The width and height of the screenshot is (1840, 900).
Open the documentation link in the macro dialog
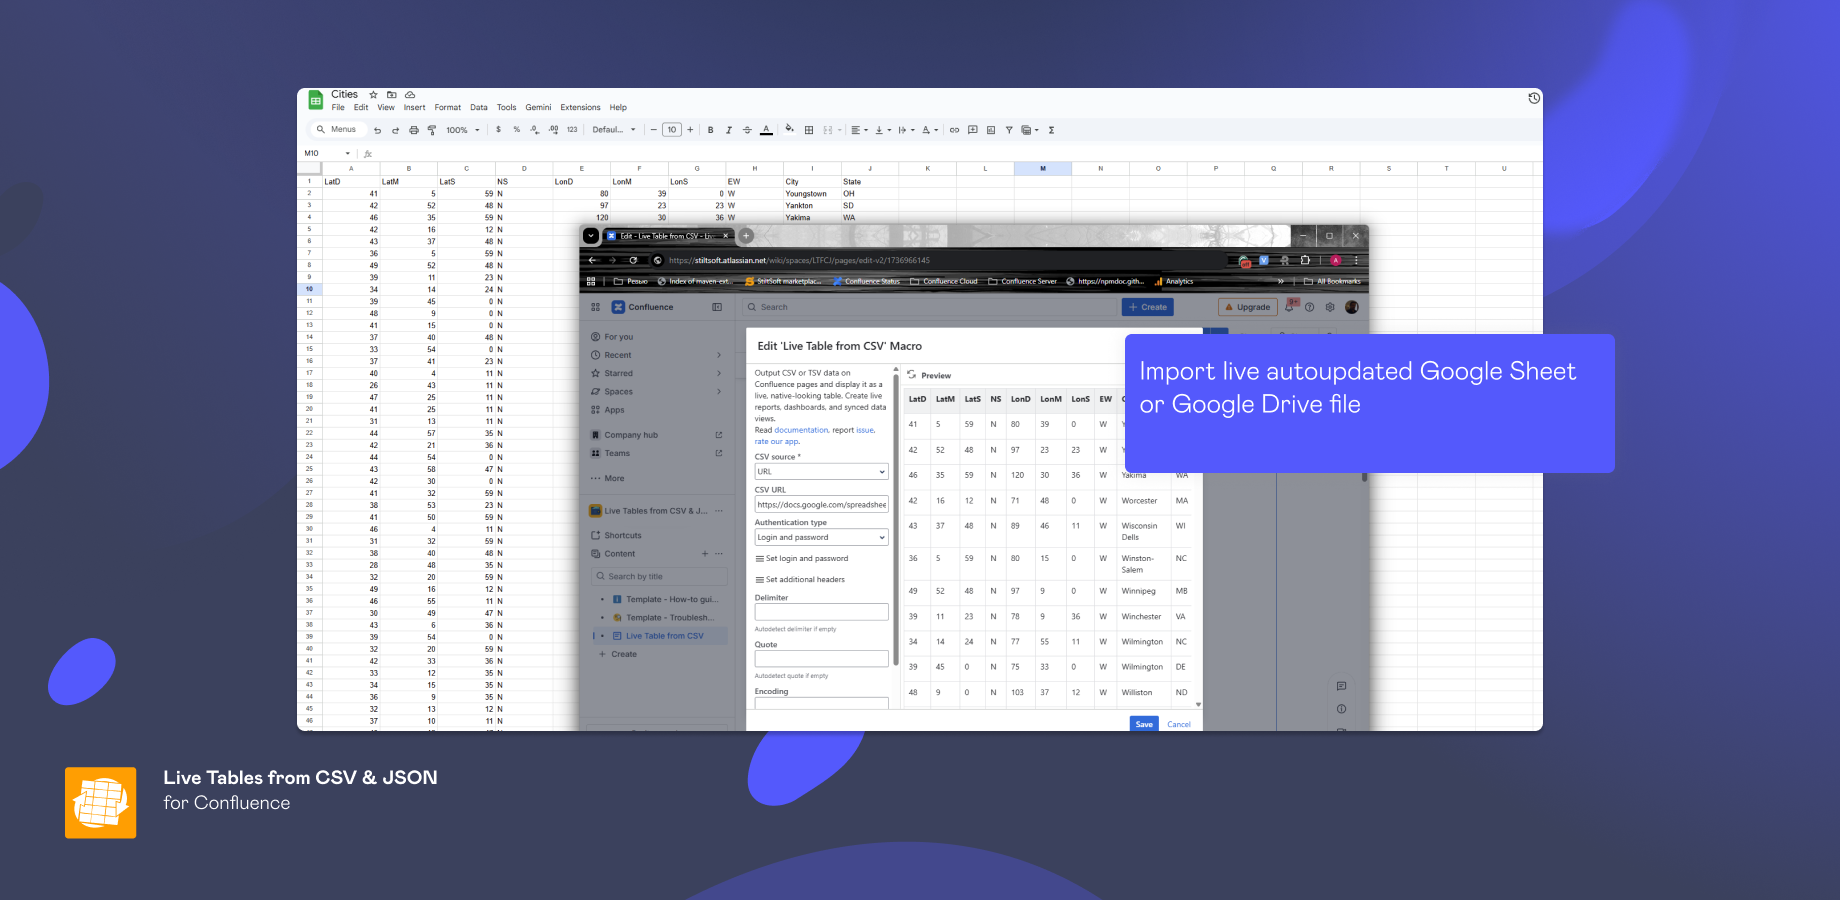point(800,430)
